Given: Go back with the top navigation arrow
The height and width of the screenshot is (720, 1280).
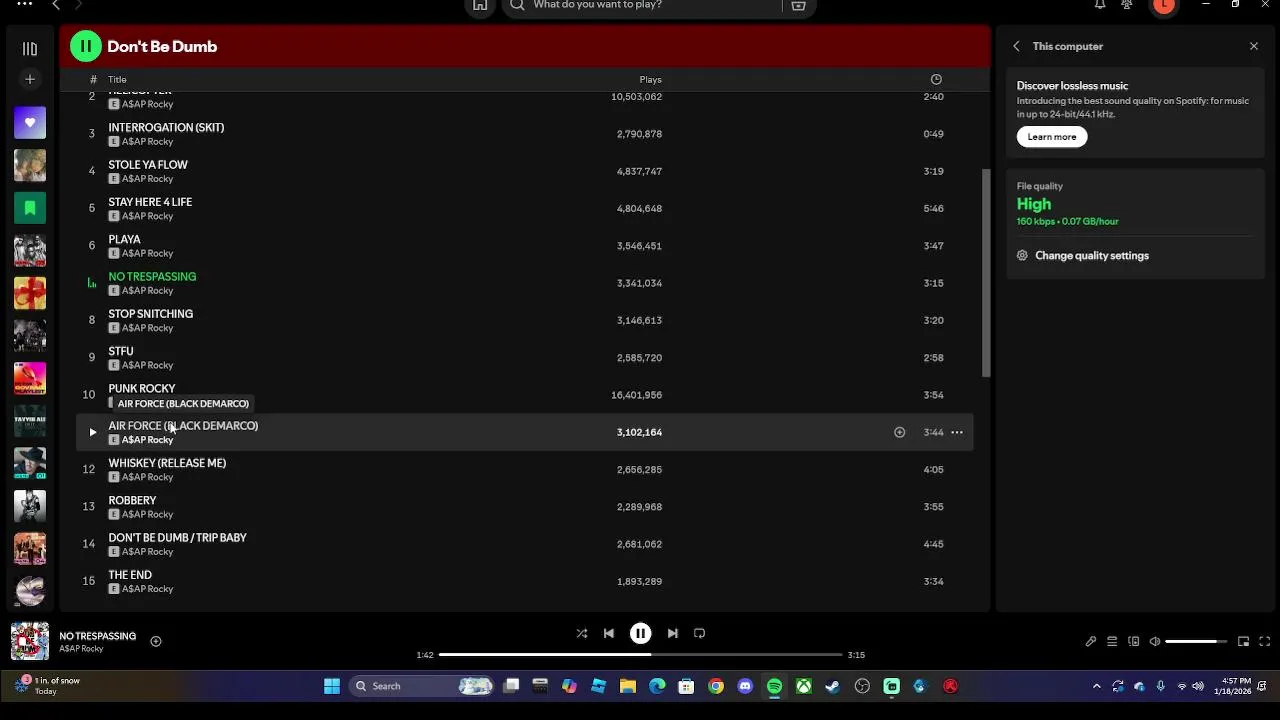Looking at the screenshot, I should tap(56, 5).
